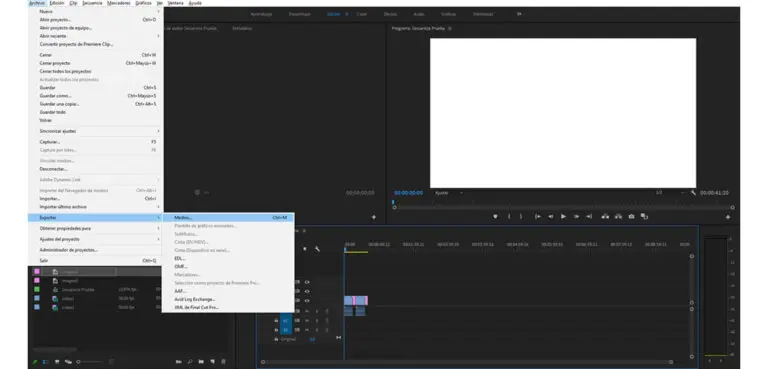Screen dimensions: 768x369
Task: Click the Find magnifier in Project panel
Action: [x=190, y=362]
